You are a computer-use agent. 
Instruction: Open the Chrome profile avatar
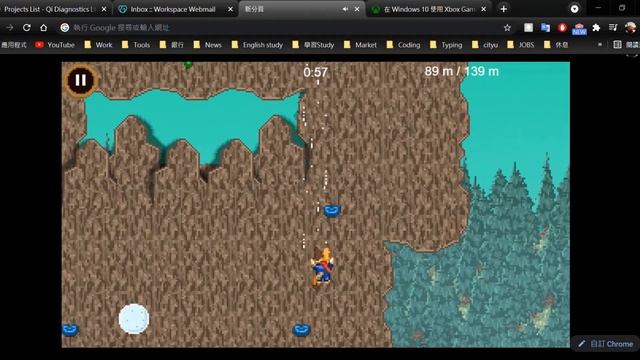tap(630, 27)
